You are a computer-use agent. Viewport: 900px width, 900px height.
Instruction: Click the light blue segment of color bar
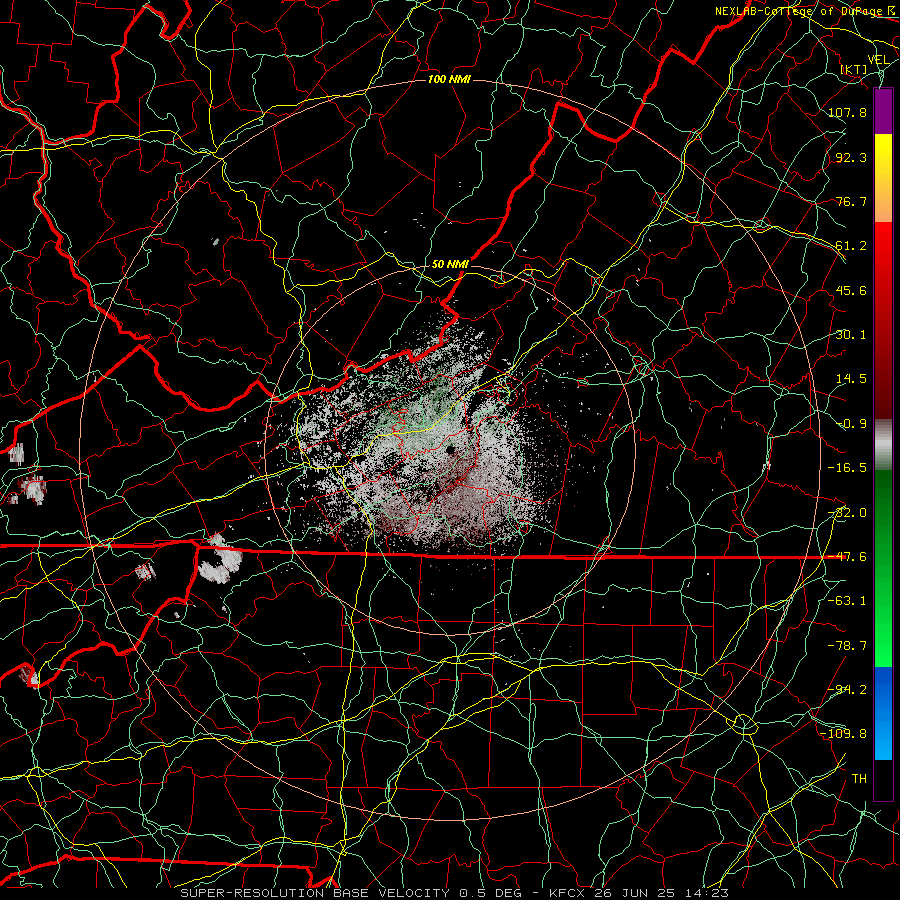coord(883,713)
